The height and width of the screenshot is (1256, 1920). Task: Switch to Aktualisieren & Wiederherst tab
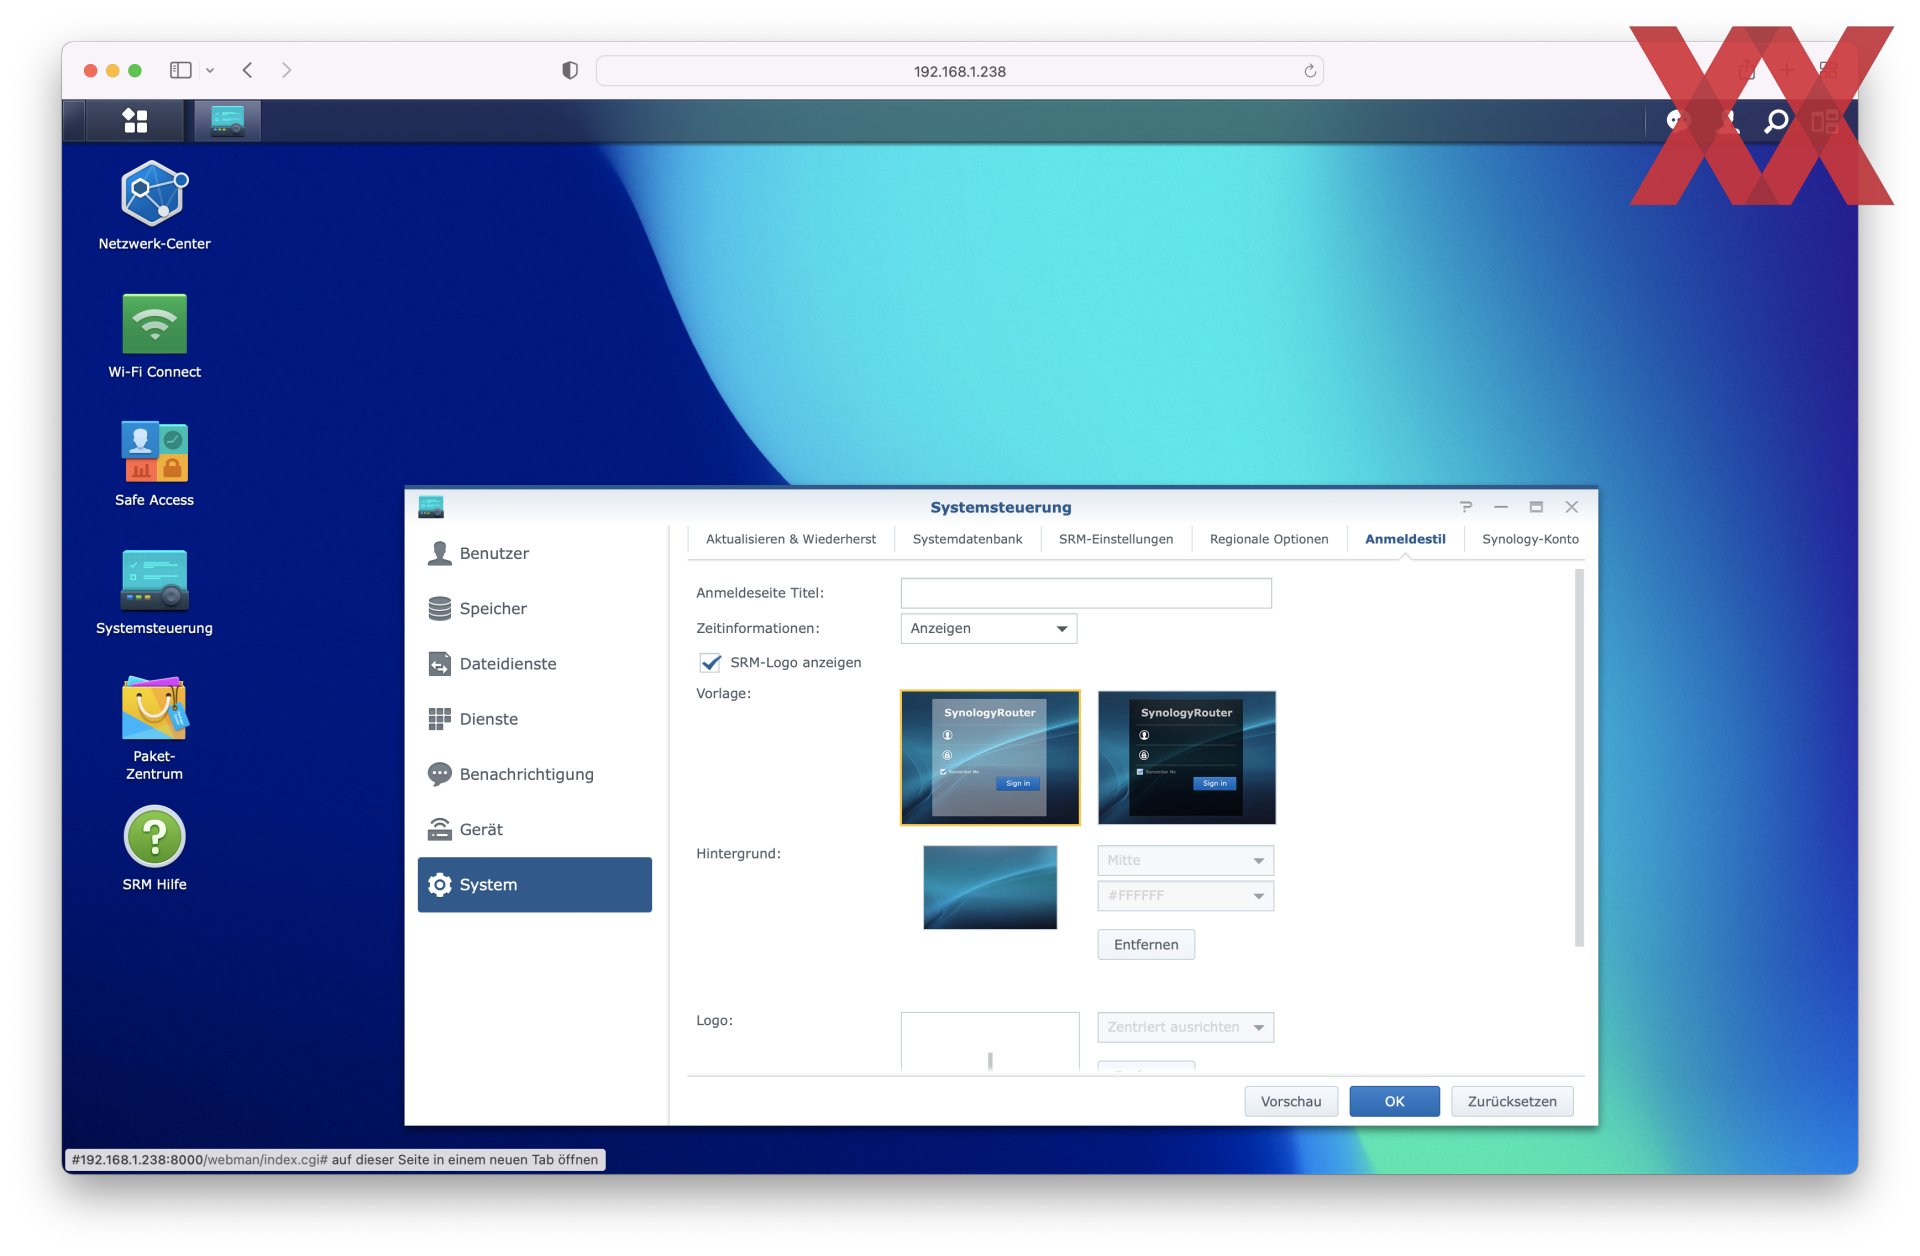pyautogui.click(x=791, y=539)
